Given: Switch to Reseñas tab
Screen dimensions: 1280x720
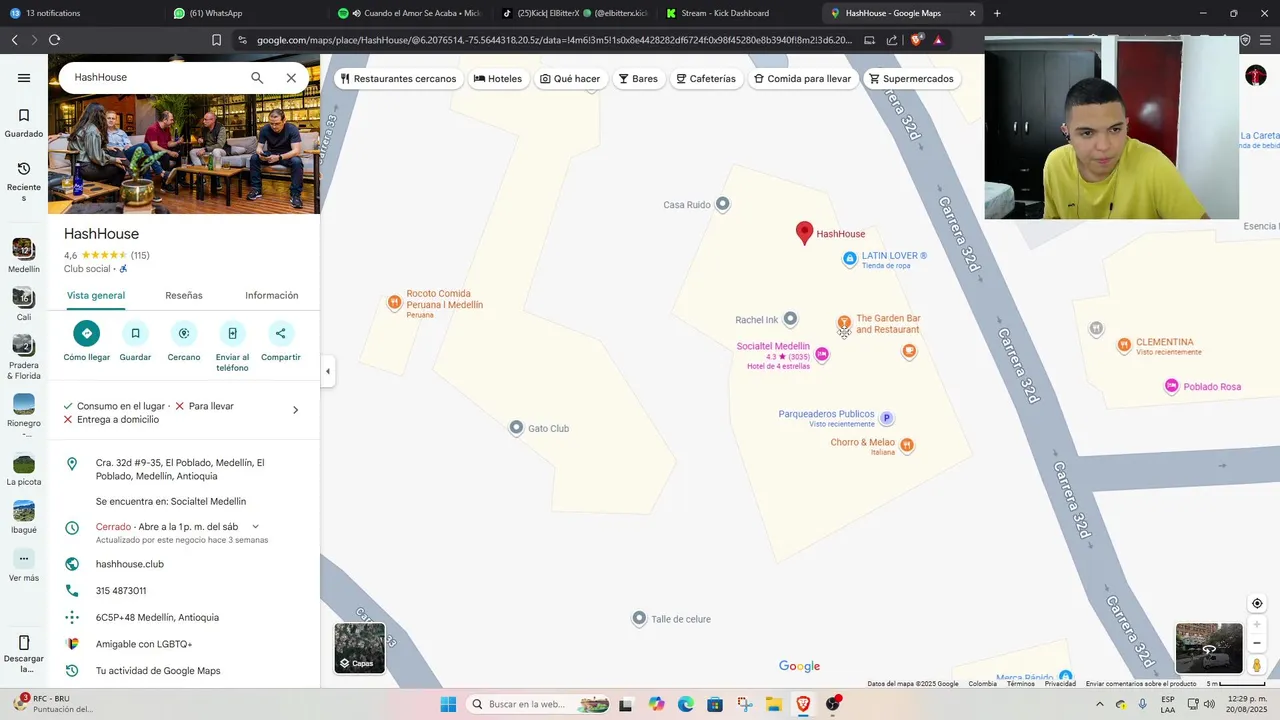Looking at the screenshot, I should pyautogui.click(x=184, y=295).
